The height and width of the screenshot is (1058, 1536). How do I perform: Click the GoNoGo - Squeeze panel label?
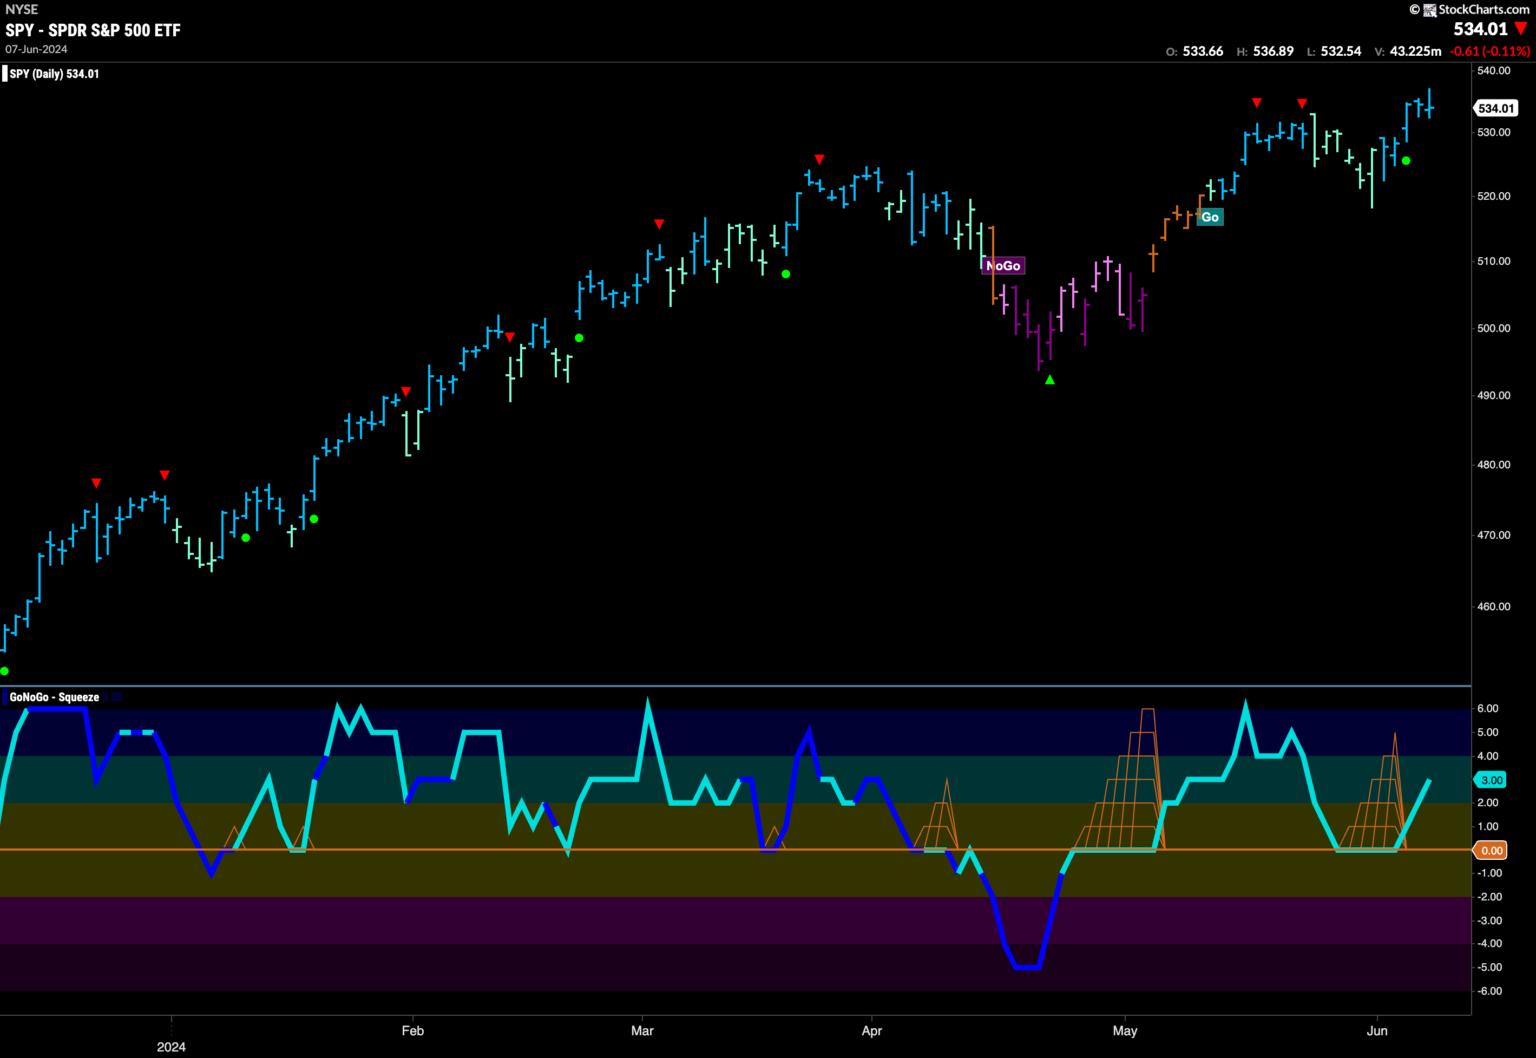(54, 697)
